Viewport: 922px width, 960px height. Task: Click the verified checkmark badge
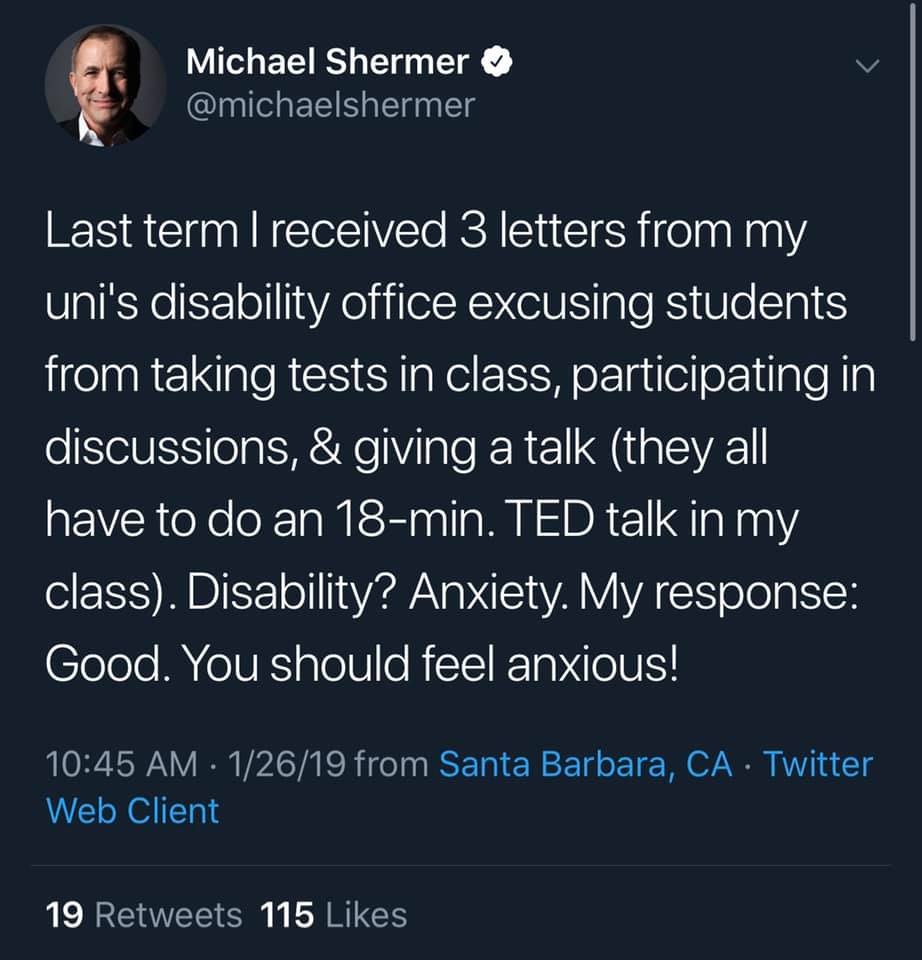pos(498,63)
